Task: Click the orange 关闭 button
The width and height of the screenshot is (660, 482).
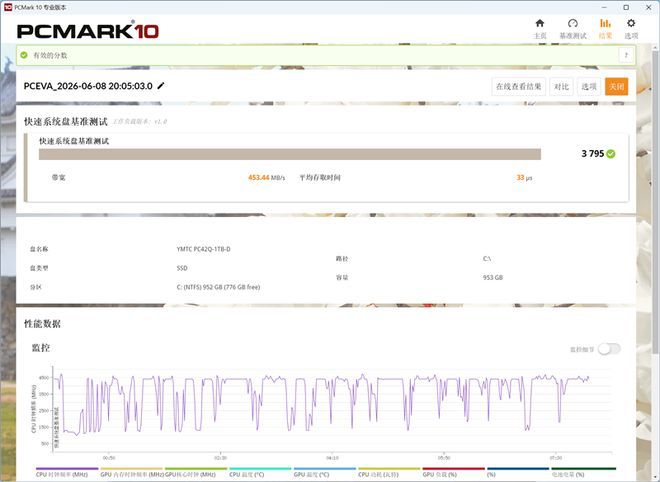Action: click(617, 87)
